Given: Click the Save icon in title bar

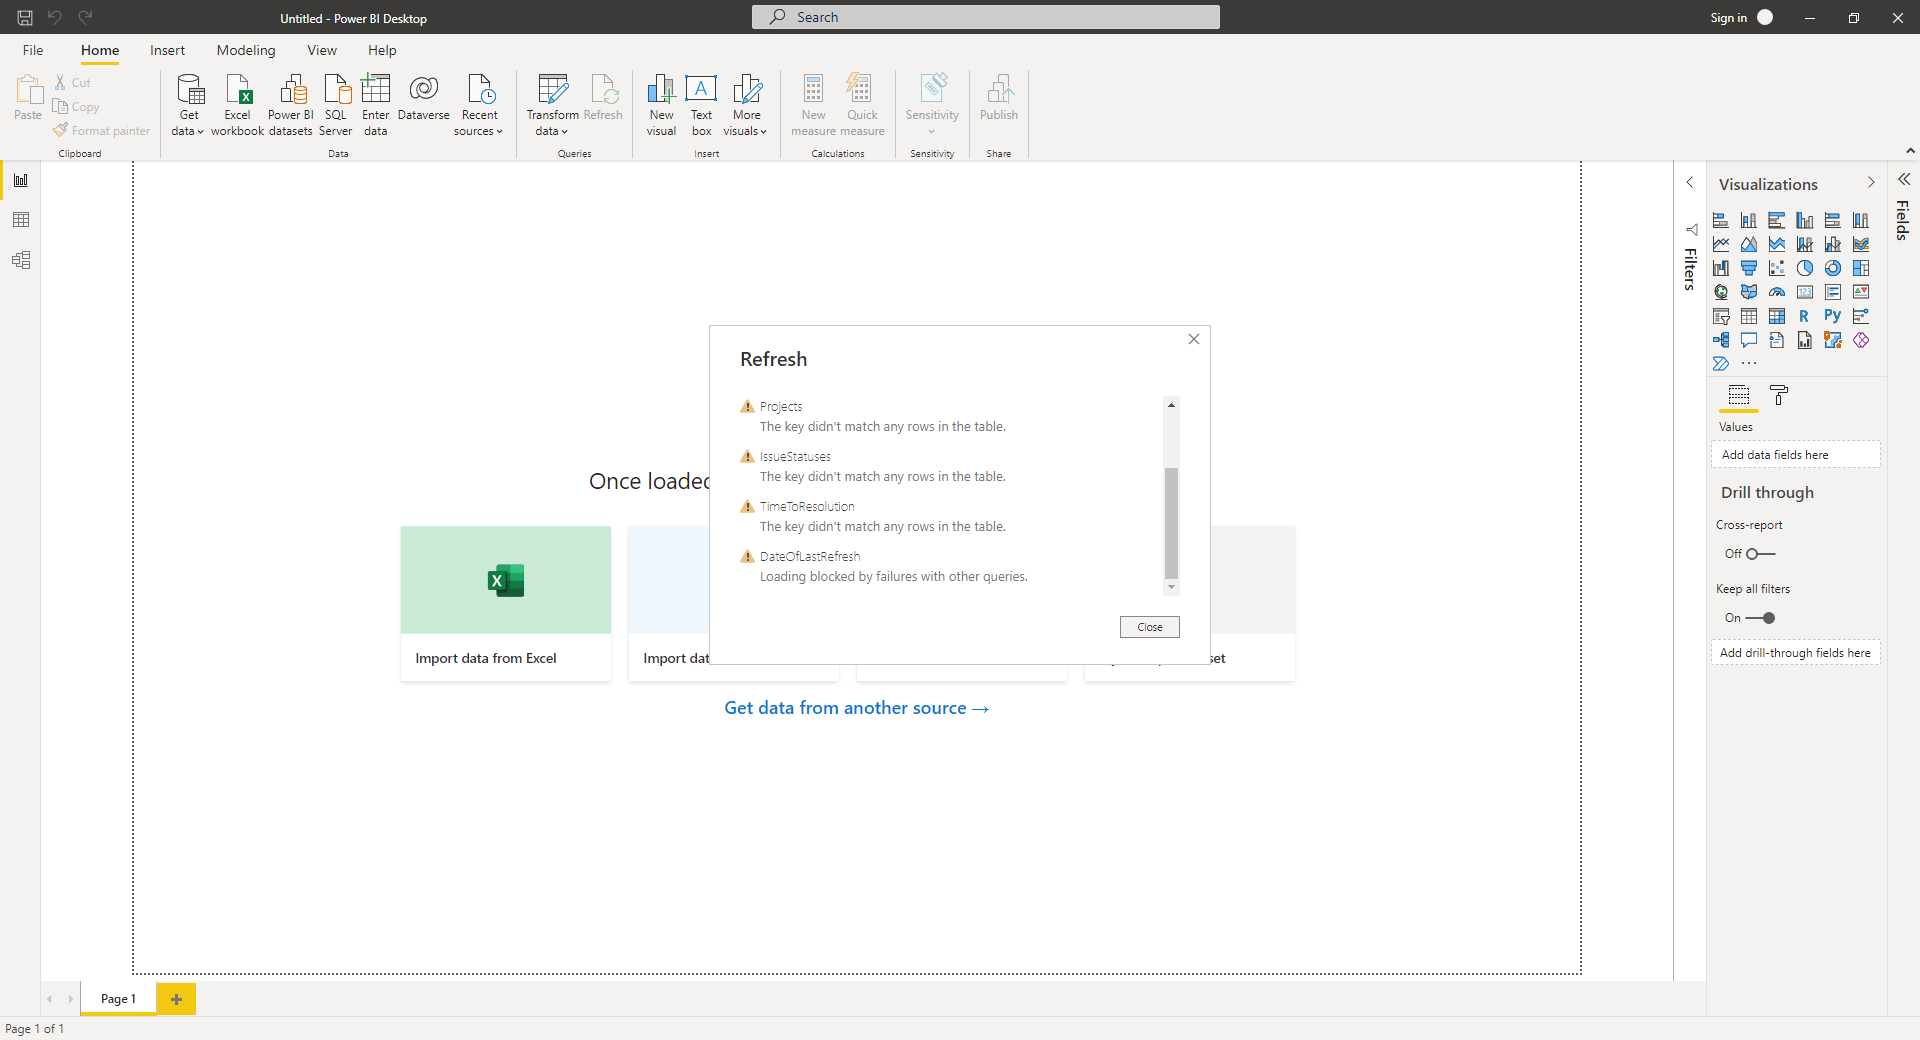Looking at the screenshot, I should coord(25,17).
